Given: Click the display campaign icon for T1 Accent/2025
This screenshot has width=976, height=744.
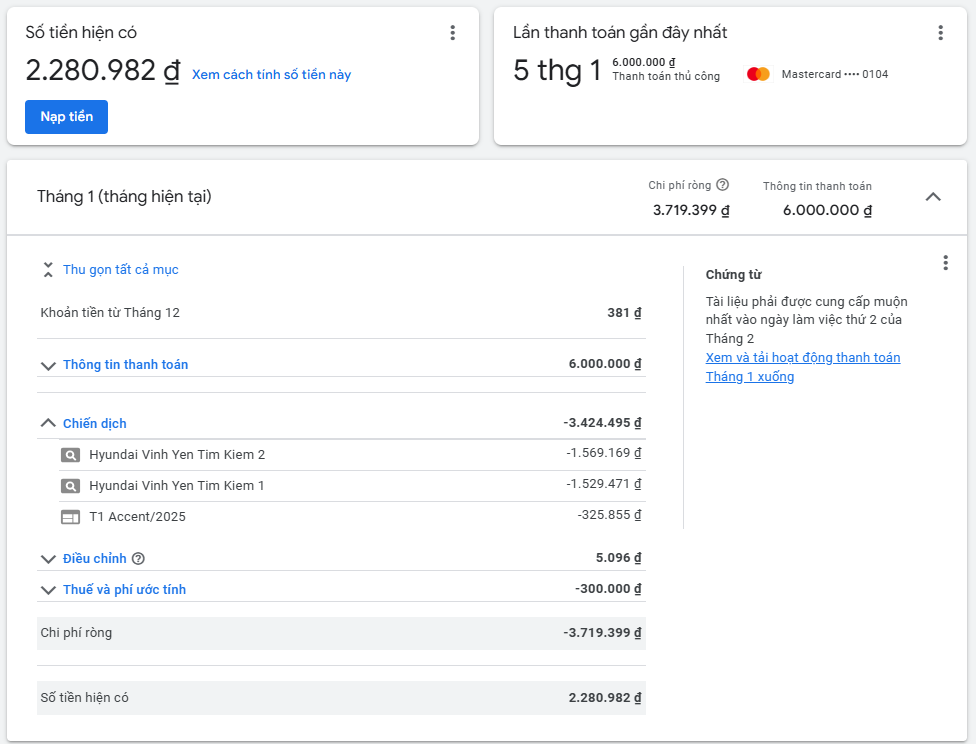Looking at the screenshot, I should pyautogui.click(x=70, y=517).
